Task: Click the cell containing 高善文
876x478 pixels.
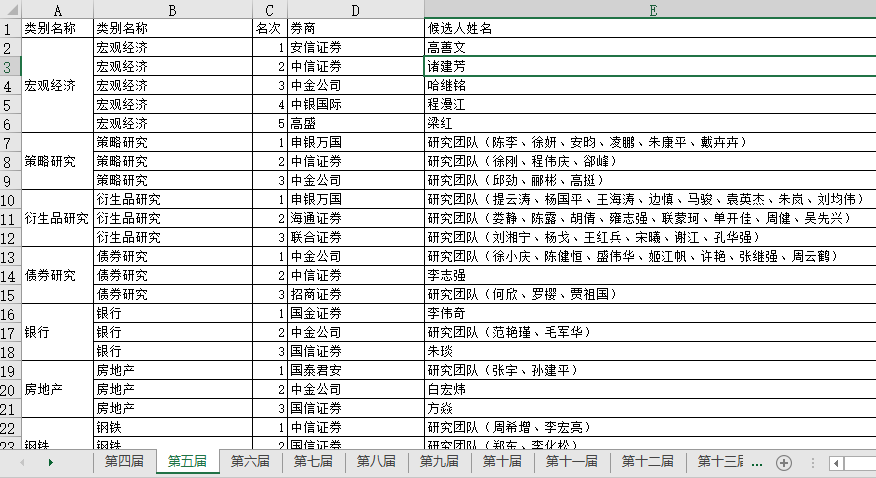Action: pos(650,47)
